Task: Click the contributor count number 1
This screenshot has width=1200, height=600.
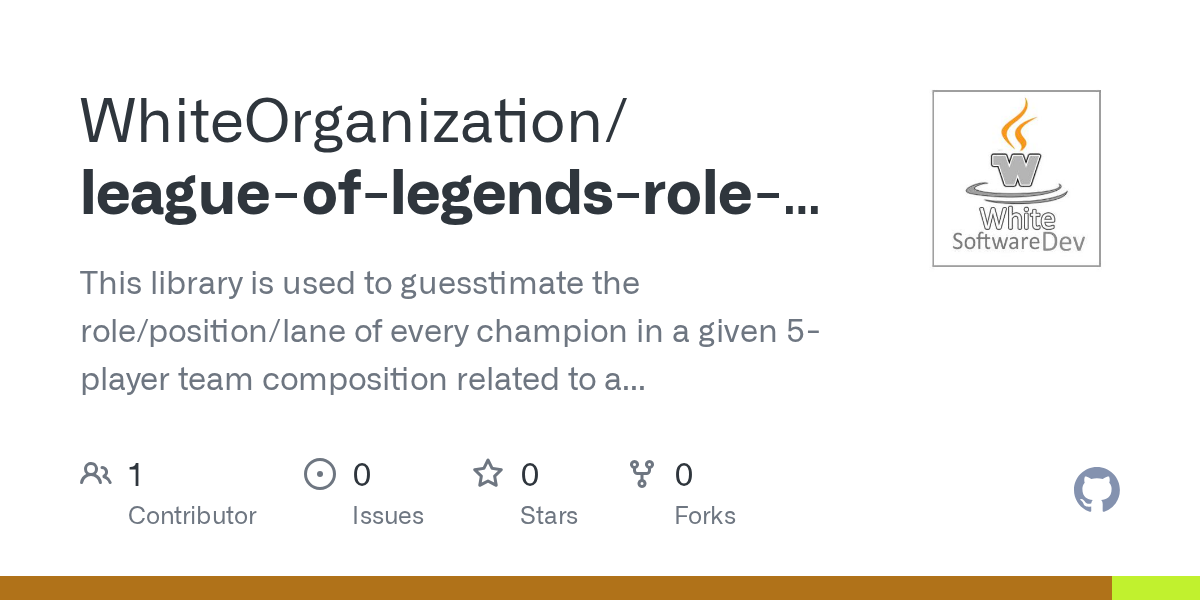Action: coord(135,474)
